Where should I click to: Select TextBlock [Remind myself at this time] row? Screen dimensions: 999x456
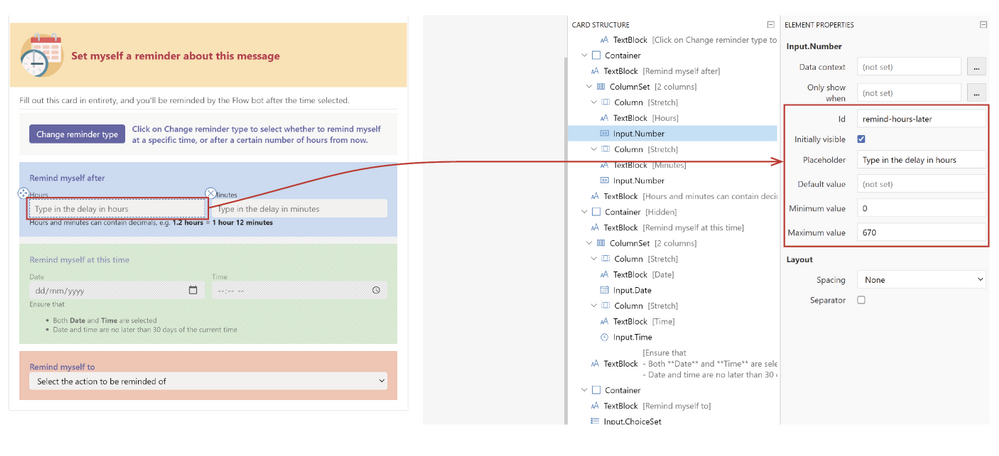point(673,227)
